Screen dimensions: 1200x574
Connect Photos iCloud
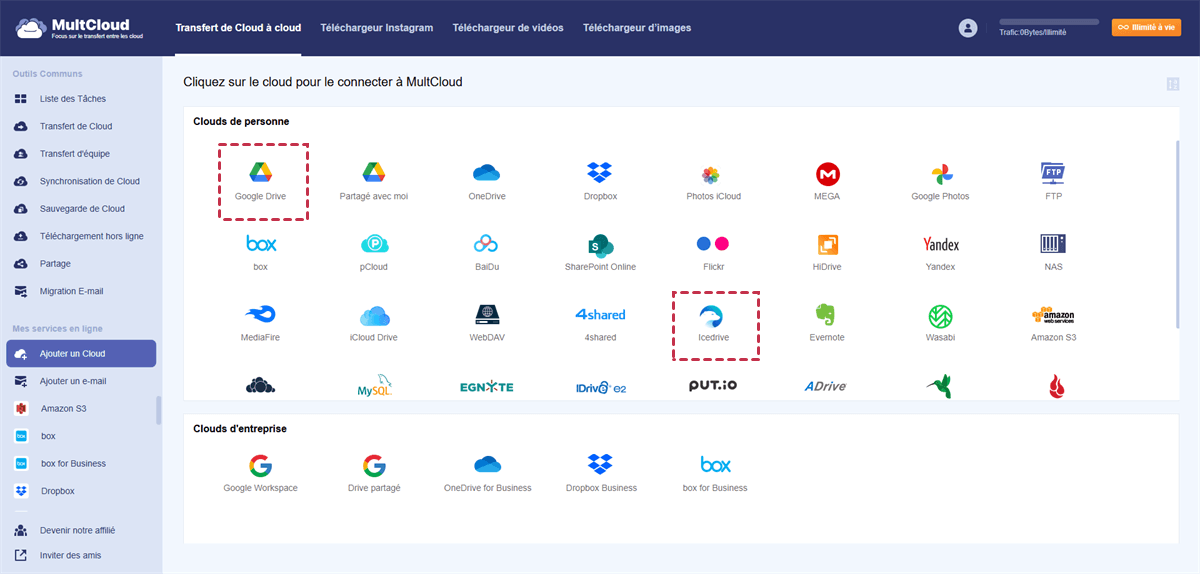pyautogui.click(x=713, y=181)
